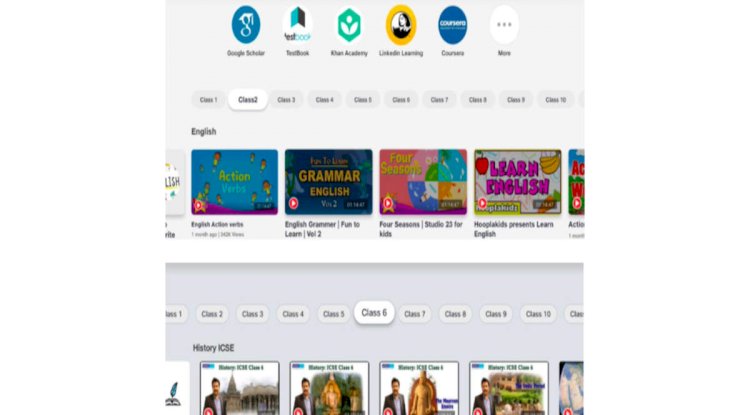
Task: Open the TestBook app icon
Action: click(297, 25)
